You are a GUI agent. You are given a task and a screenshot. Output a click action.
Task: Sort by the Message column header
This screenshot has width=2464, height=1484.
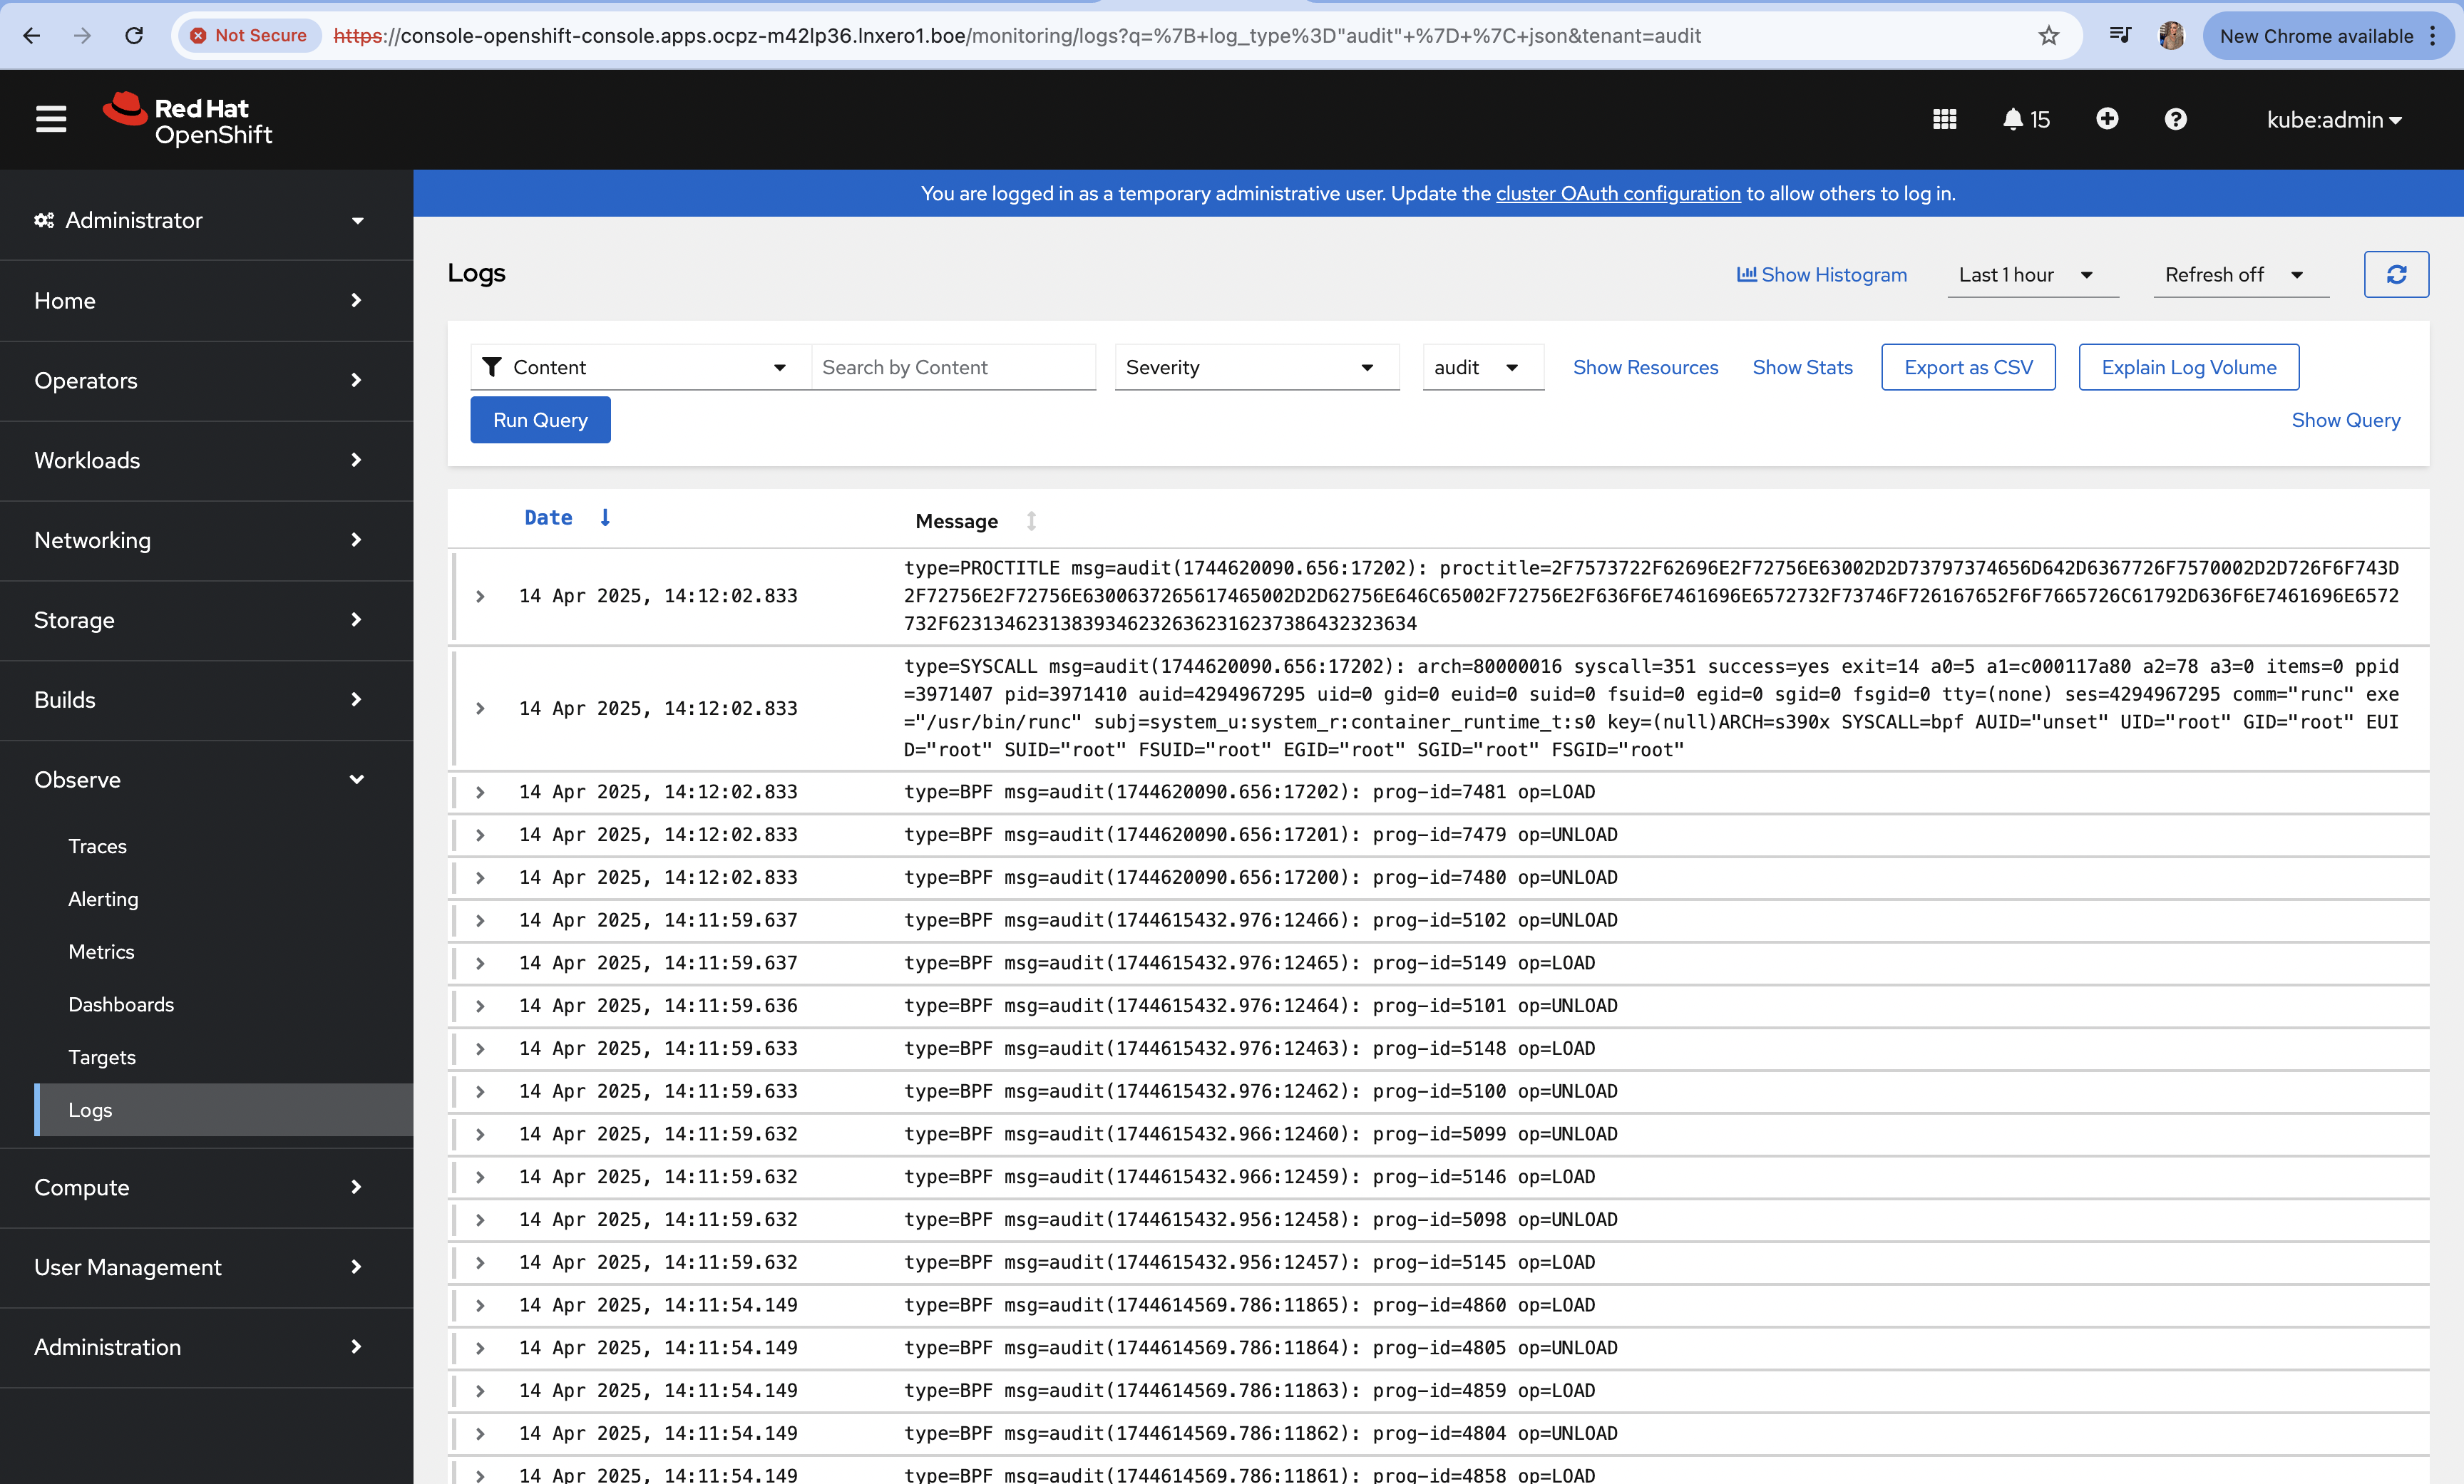tap(956, 521)
